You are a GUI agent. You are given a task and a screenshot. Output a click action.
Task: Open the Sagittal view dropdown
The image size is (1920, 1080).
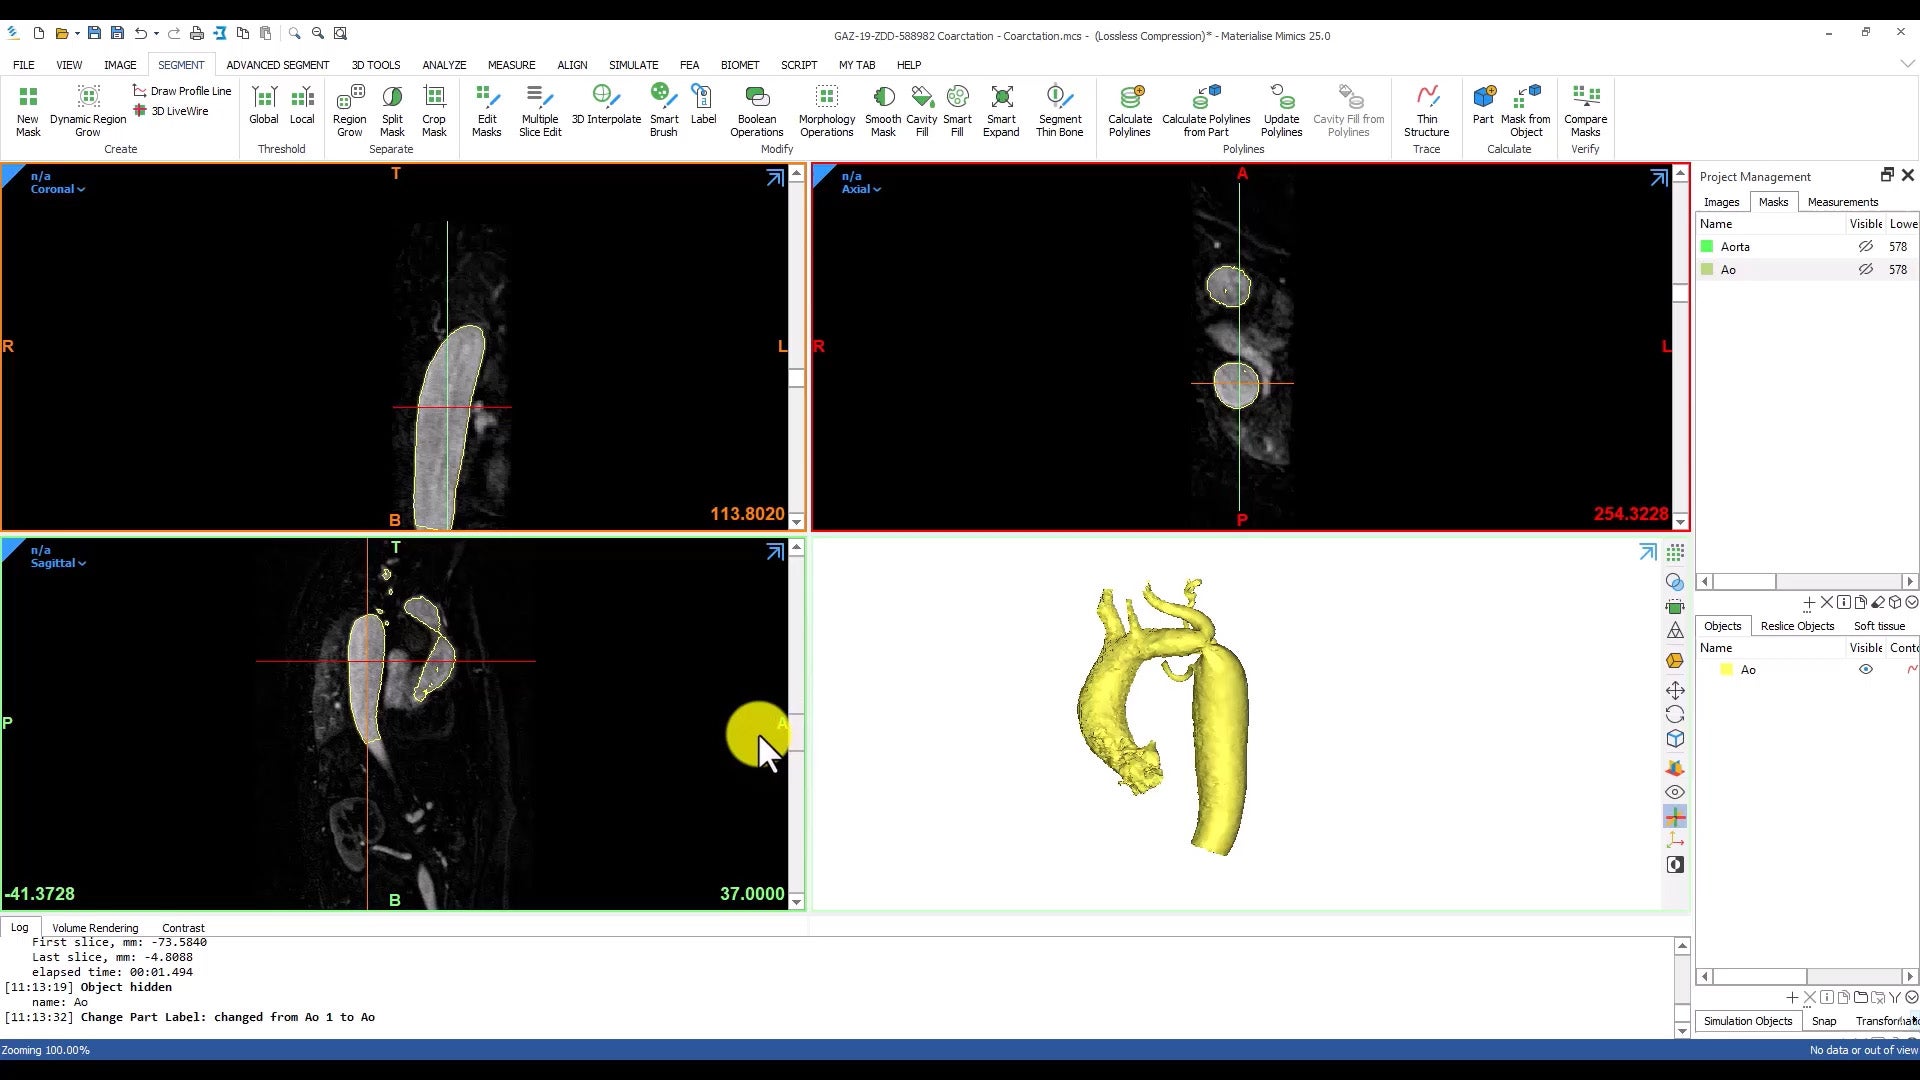(x=58, y=563)
